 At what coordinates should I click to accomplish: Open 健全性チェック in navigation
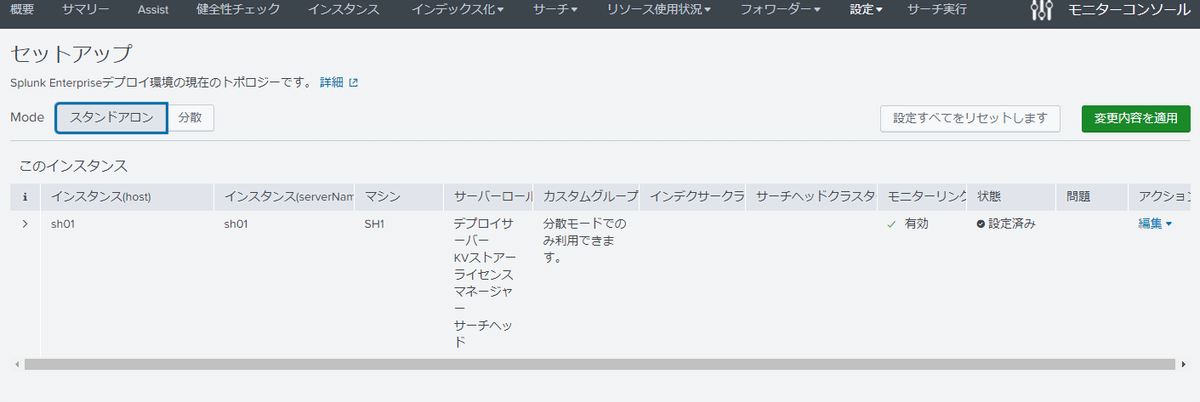tap(238, 11)
